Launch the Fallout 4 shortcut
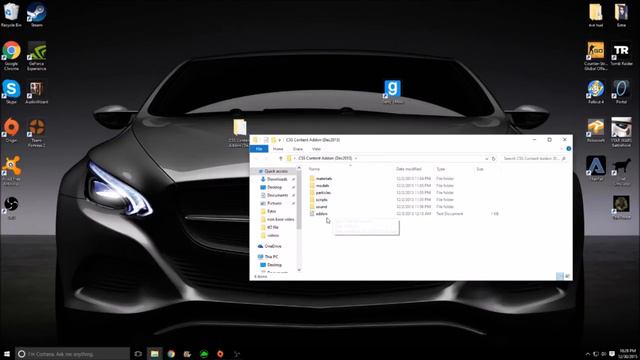The width and height of the screenshot is (640, 360). 596,91
